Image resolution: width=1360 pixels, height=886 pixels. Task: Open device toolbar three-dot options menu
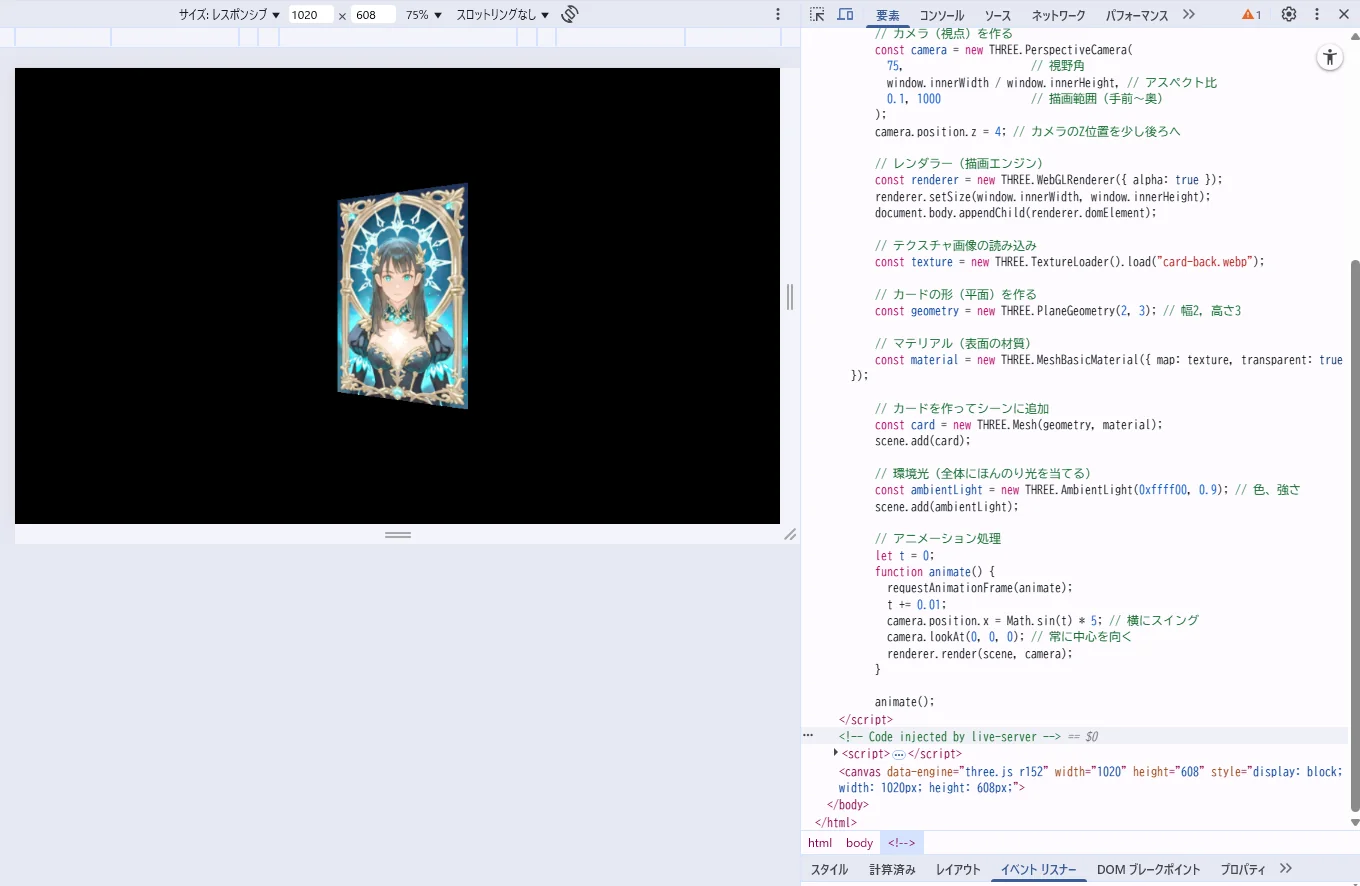(x=778, y=14)
